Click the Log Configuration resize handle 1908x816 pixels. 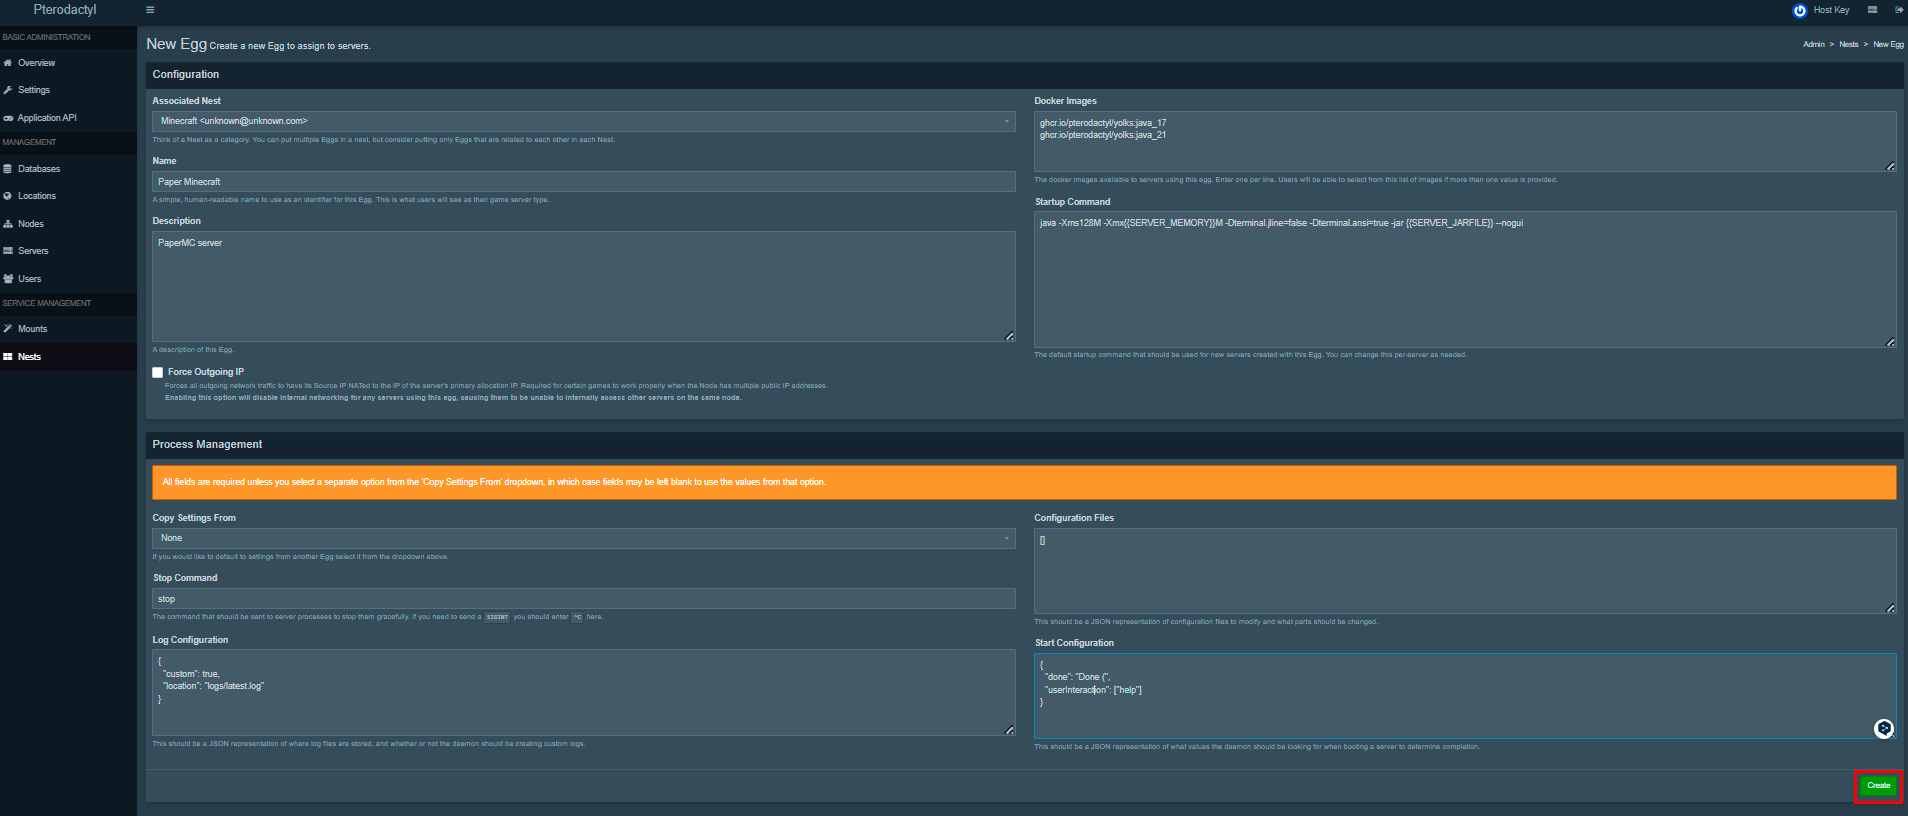click(x=1009, y=730)
